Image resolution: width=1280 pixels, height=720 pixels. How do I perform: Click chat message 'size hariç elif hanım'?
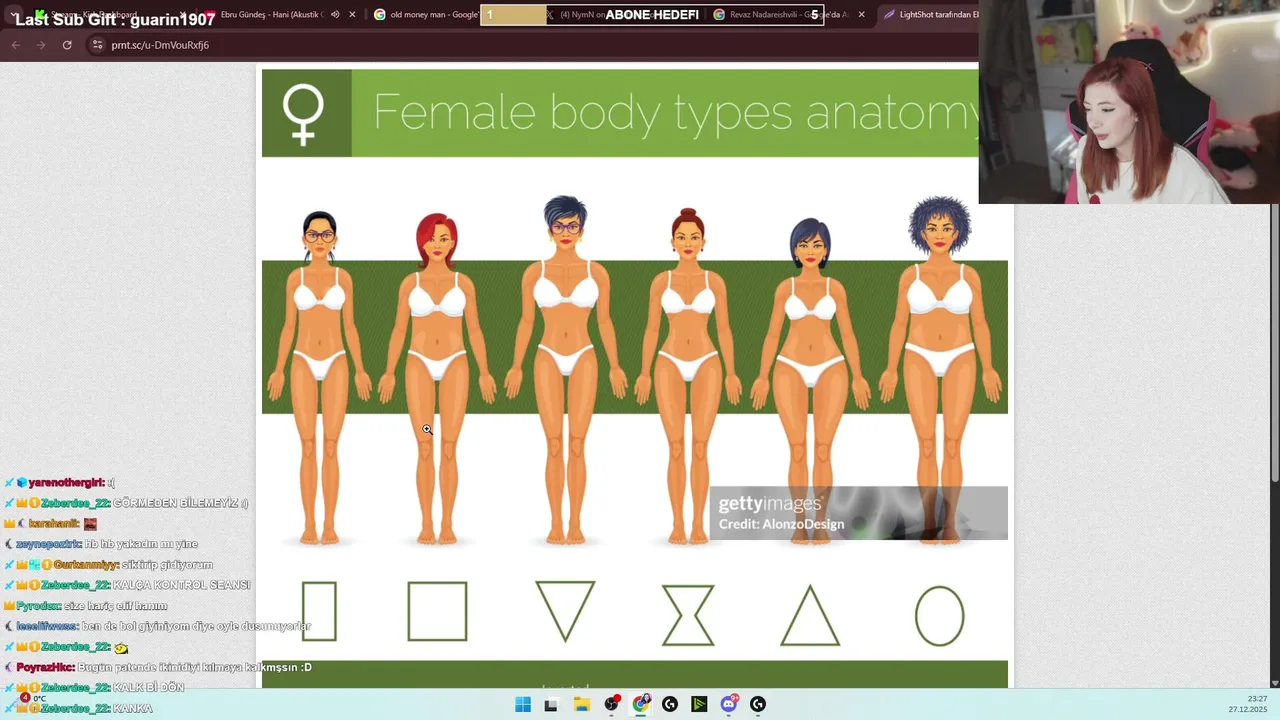tap(115, 606)
